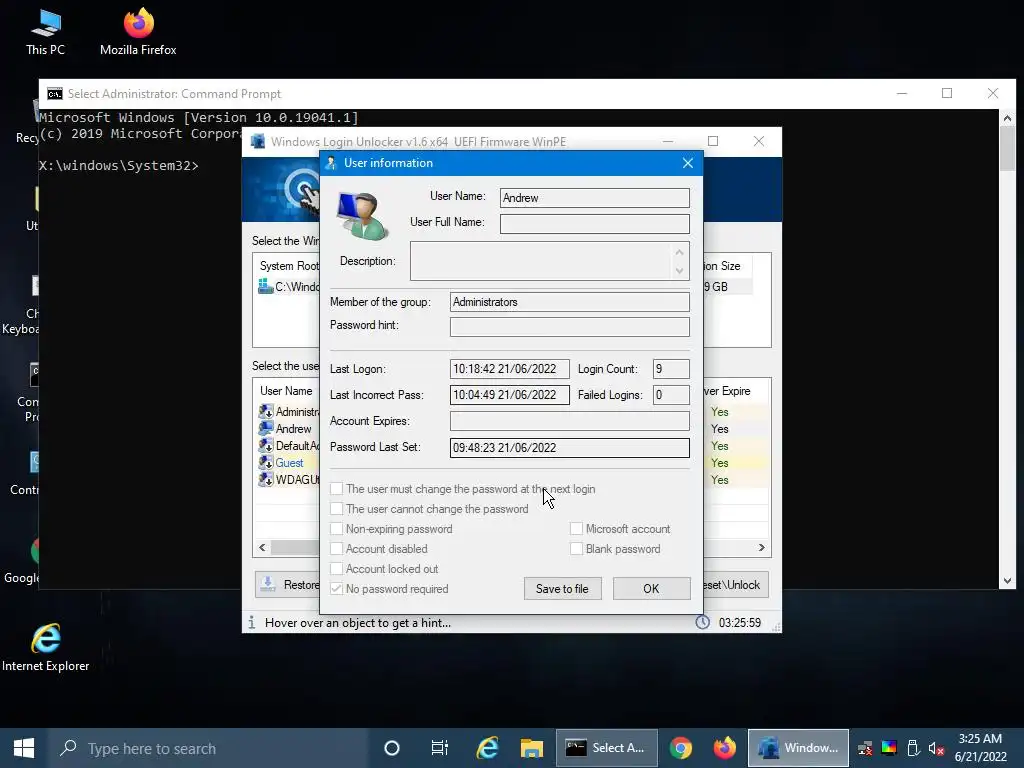
Task: Open File Explorer from the taskbar
Action: click(532, 748)
